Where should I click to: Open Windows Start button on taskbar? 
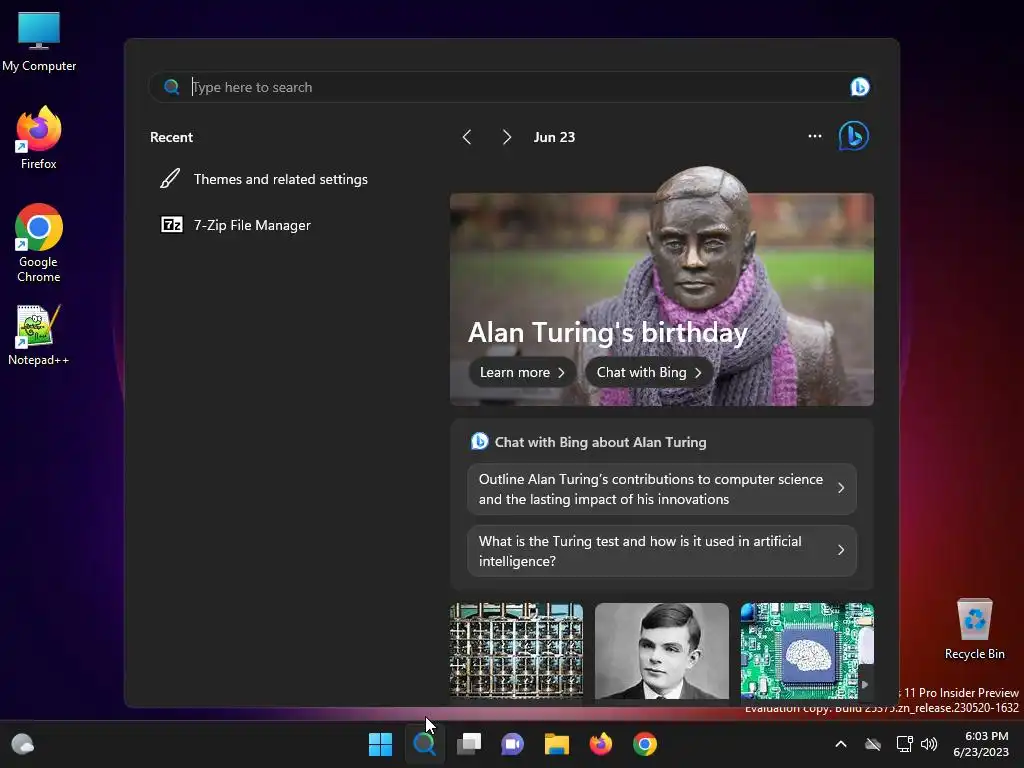(x=380, y=744)
